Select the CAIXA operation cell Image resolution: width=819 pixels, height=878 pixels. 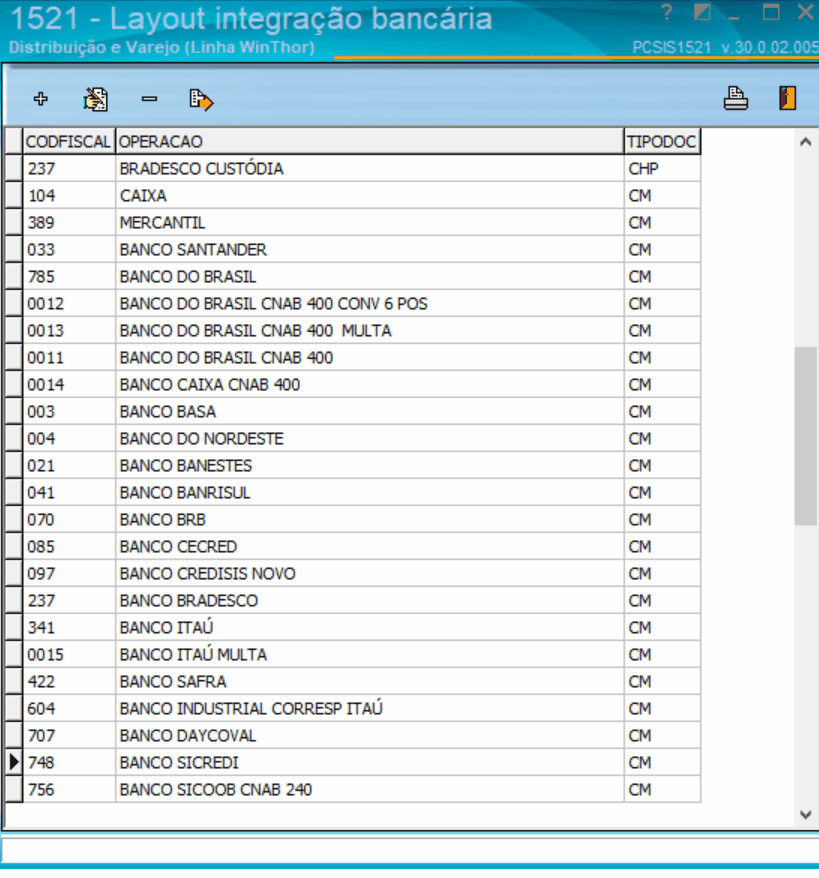click(369, 195)
